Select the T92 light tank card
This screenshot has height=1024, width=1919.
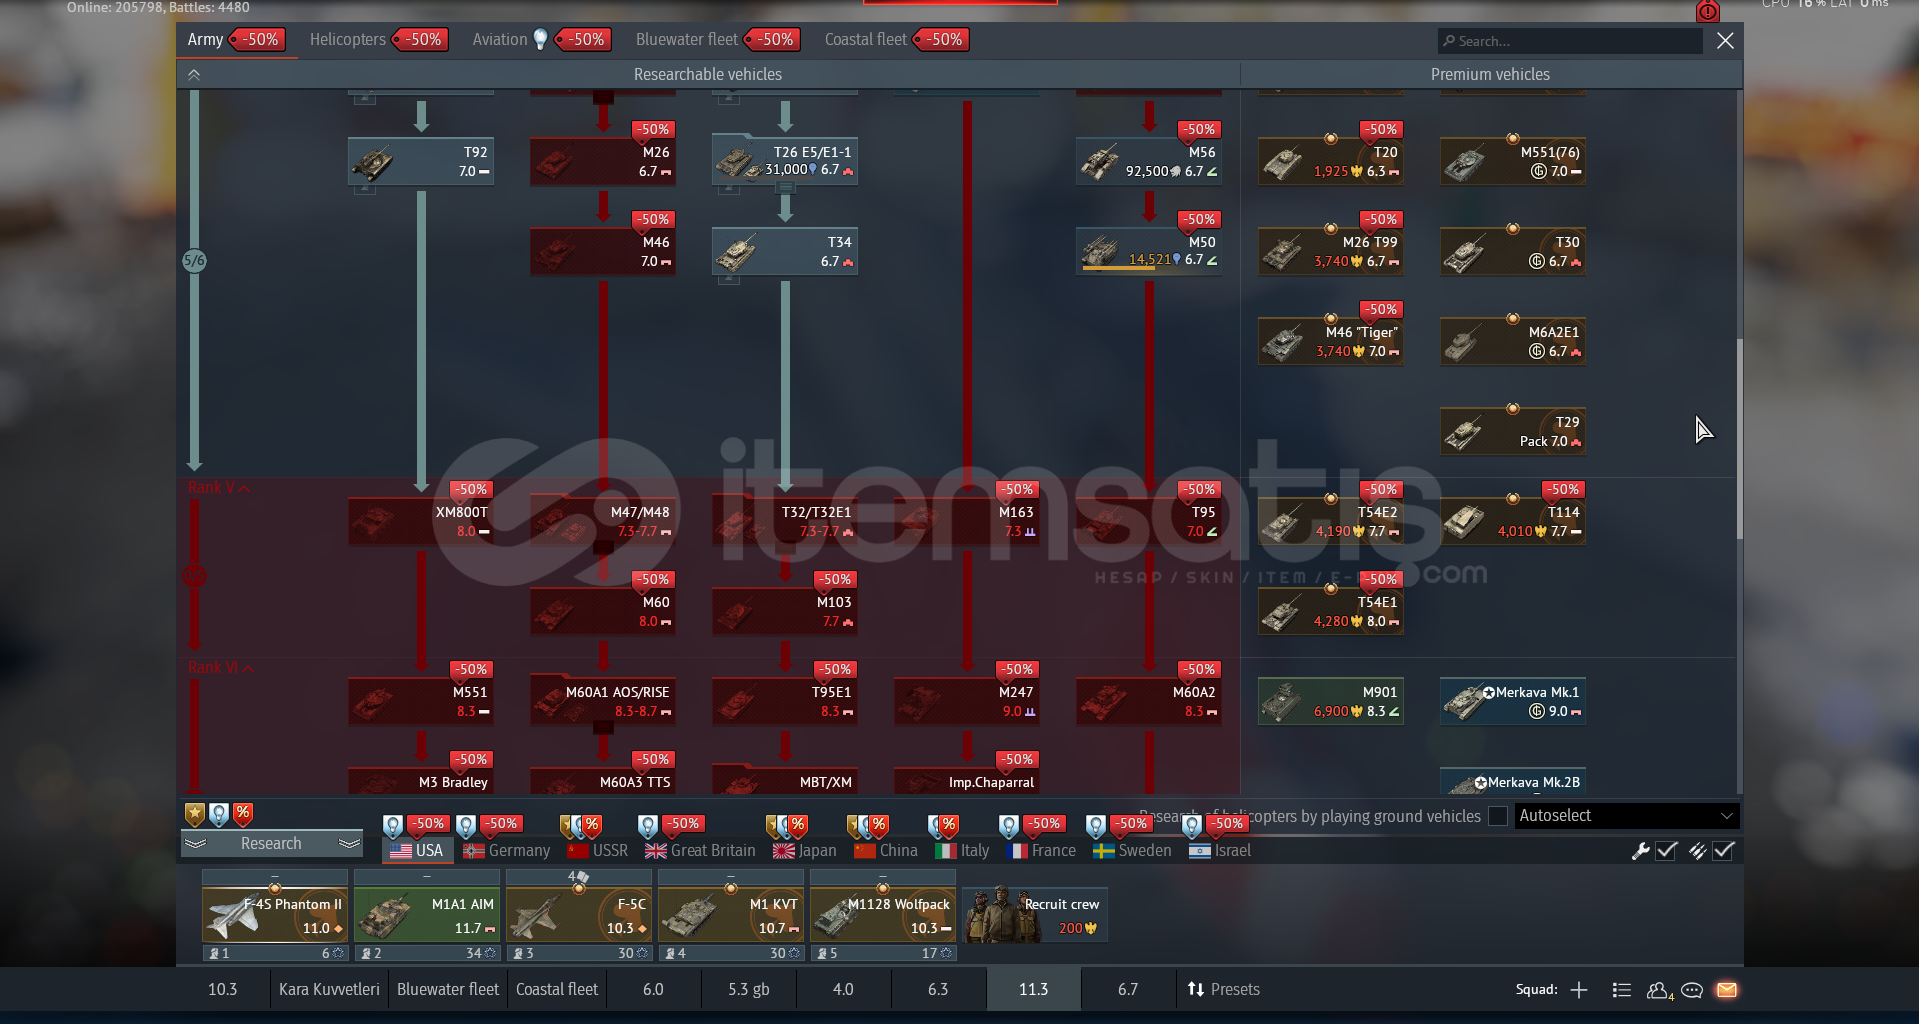click(421, 161)
